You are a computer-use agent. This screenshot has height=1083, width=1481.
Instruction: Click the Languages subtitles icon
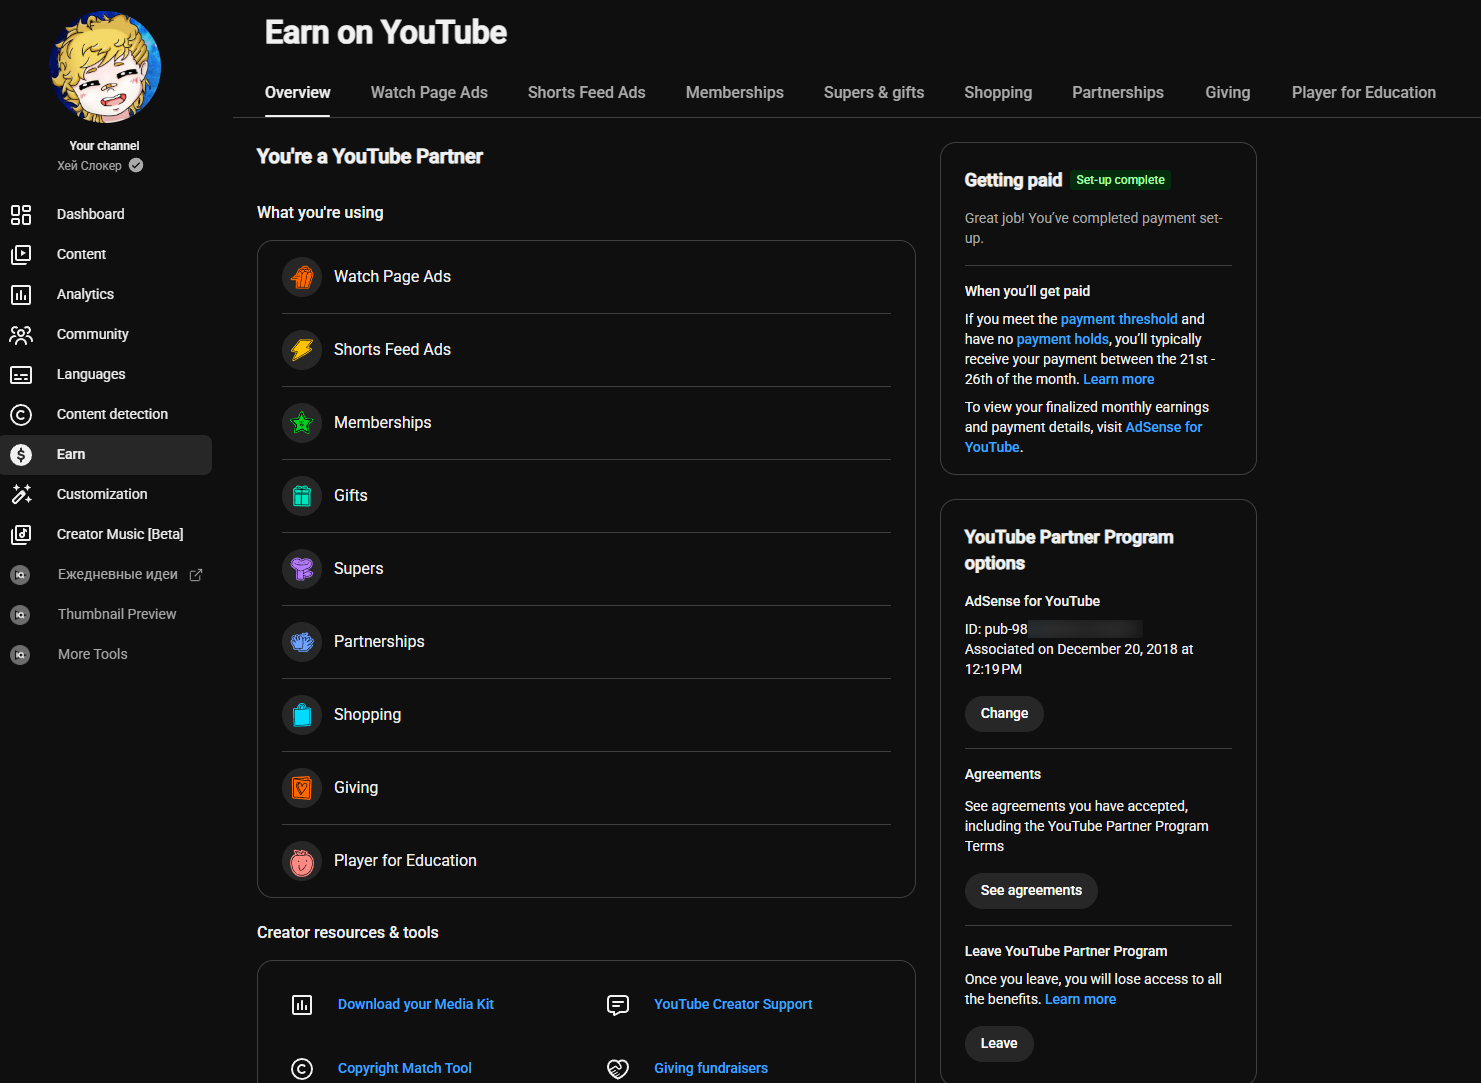coord(21,375)
